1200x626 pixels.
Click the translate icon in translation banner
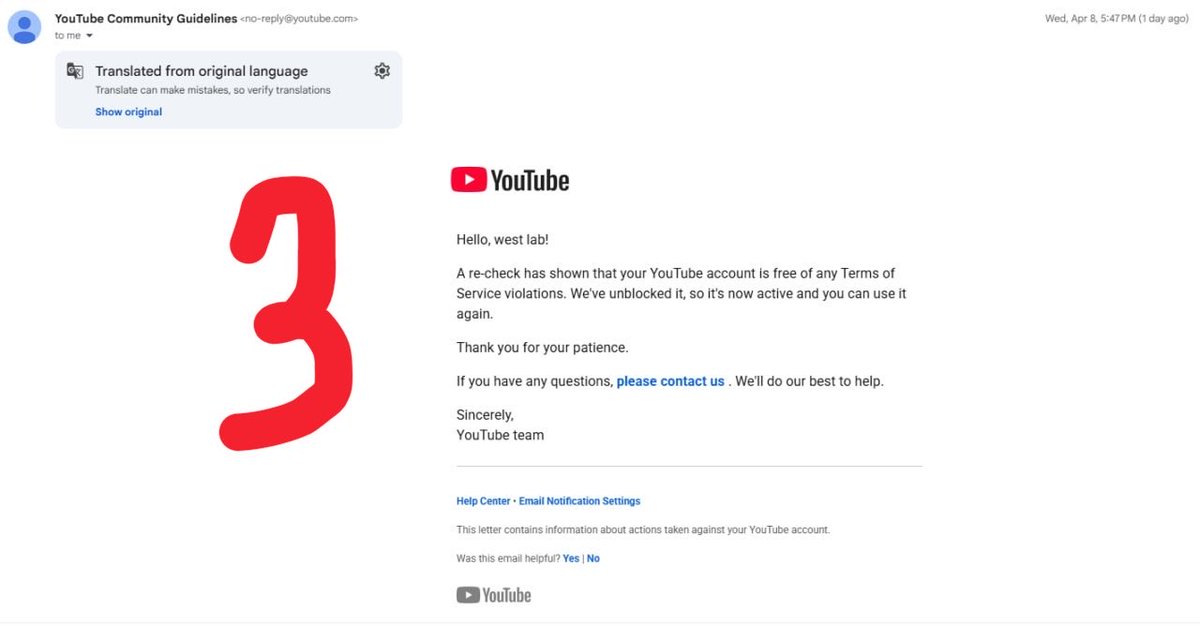[x=75, y=71]
